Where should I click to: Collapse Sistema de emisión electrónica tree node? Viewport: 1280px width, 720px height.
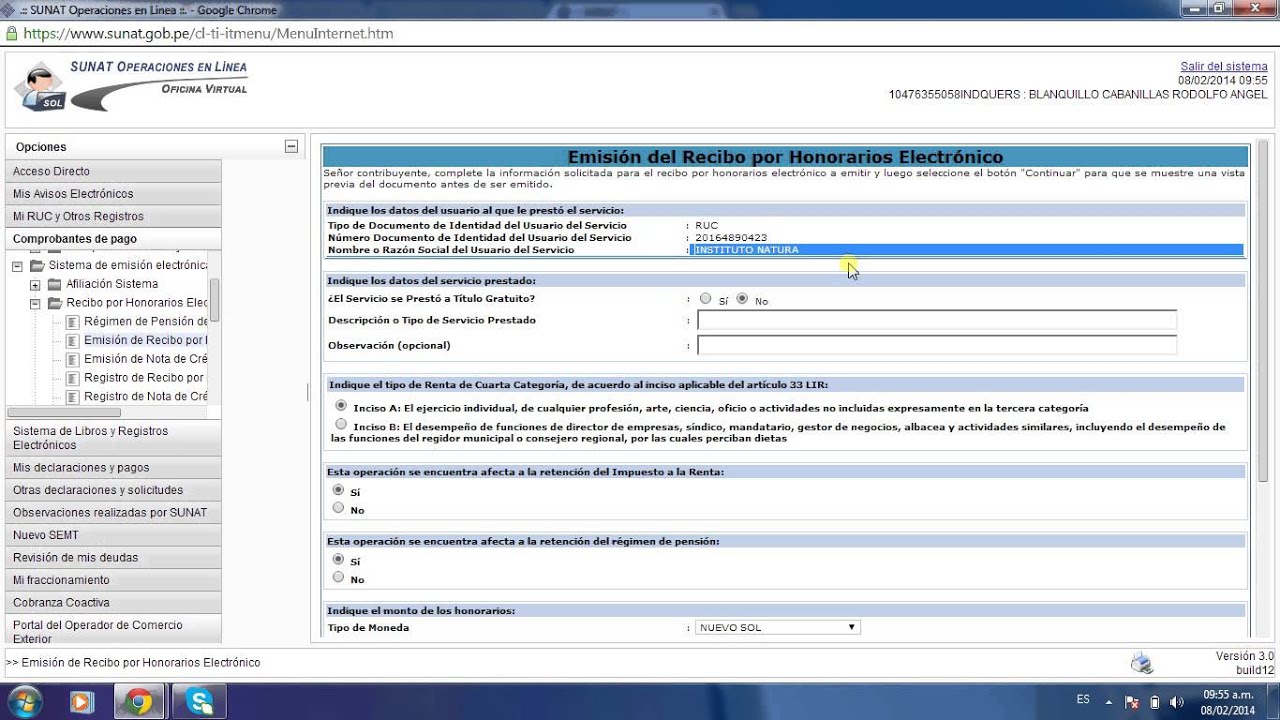coord(17,266)
